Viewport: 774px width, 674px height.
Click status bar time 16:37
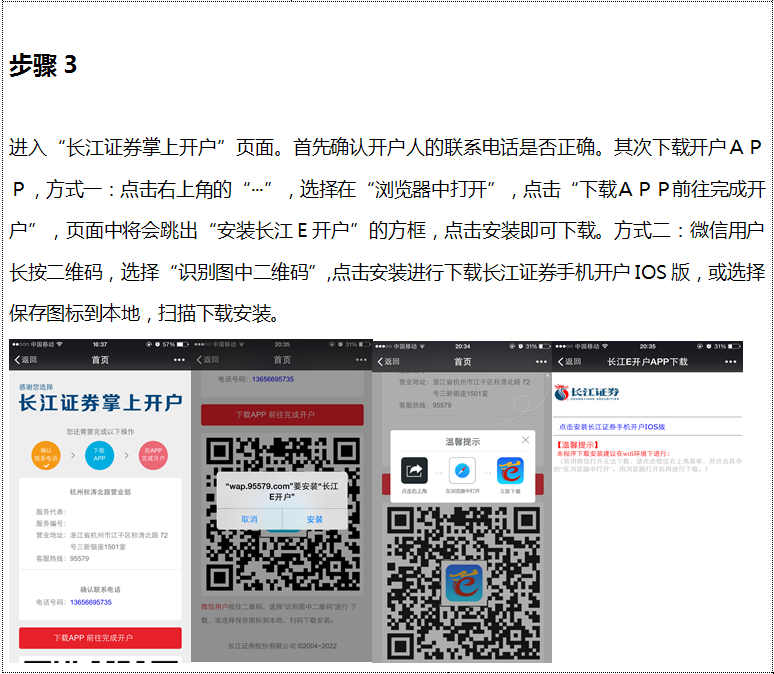pos(100,344)
